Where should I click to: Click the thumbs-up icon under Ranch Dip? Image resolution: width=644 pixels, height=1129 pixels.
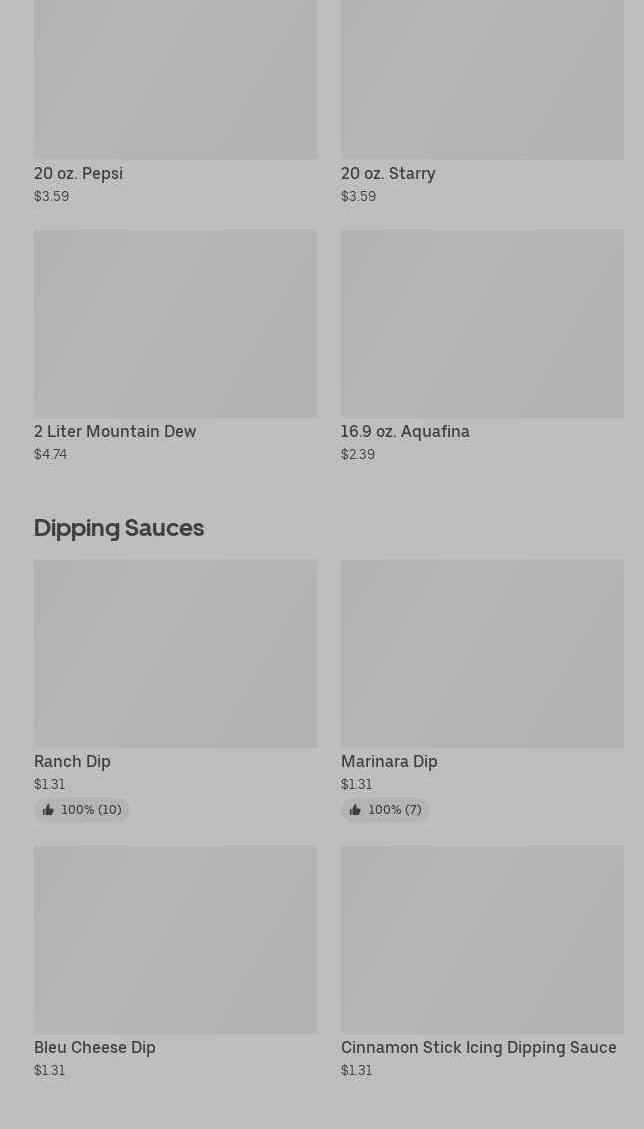[48, 810]
